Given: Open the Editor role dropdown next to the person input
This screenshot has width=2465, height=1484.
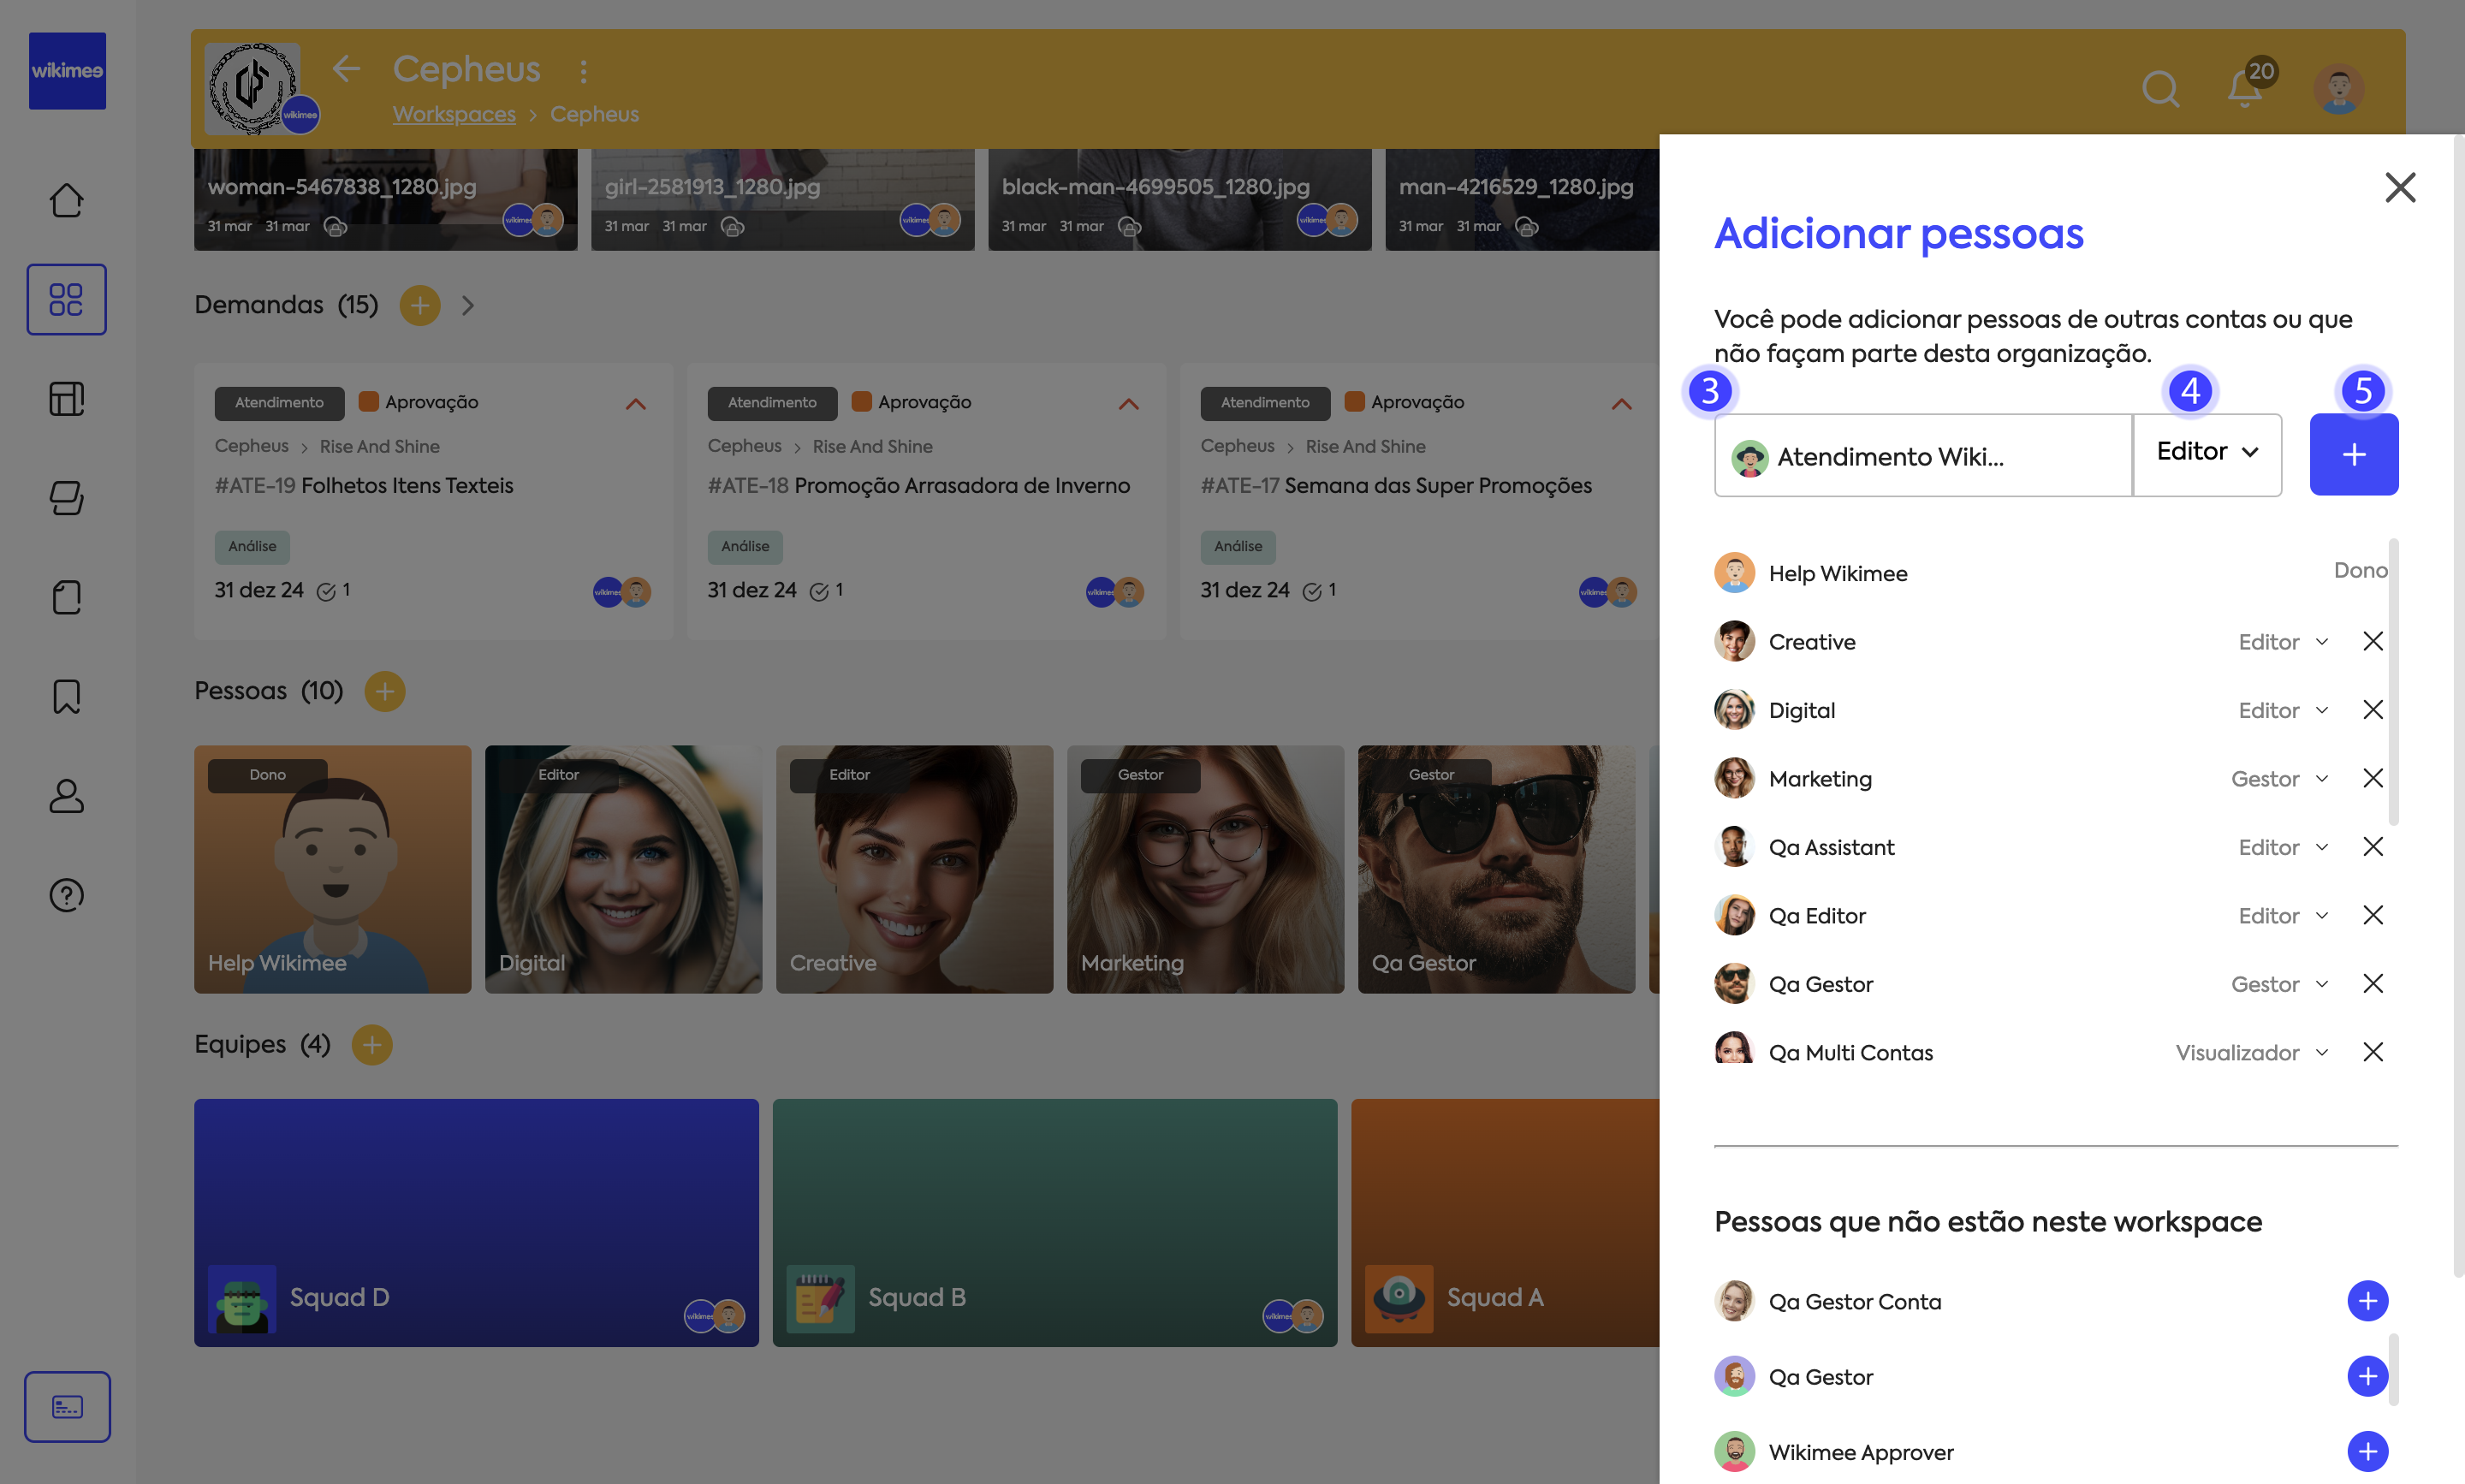Looking at the screenshot, I should point(2207,452).
